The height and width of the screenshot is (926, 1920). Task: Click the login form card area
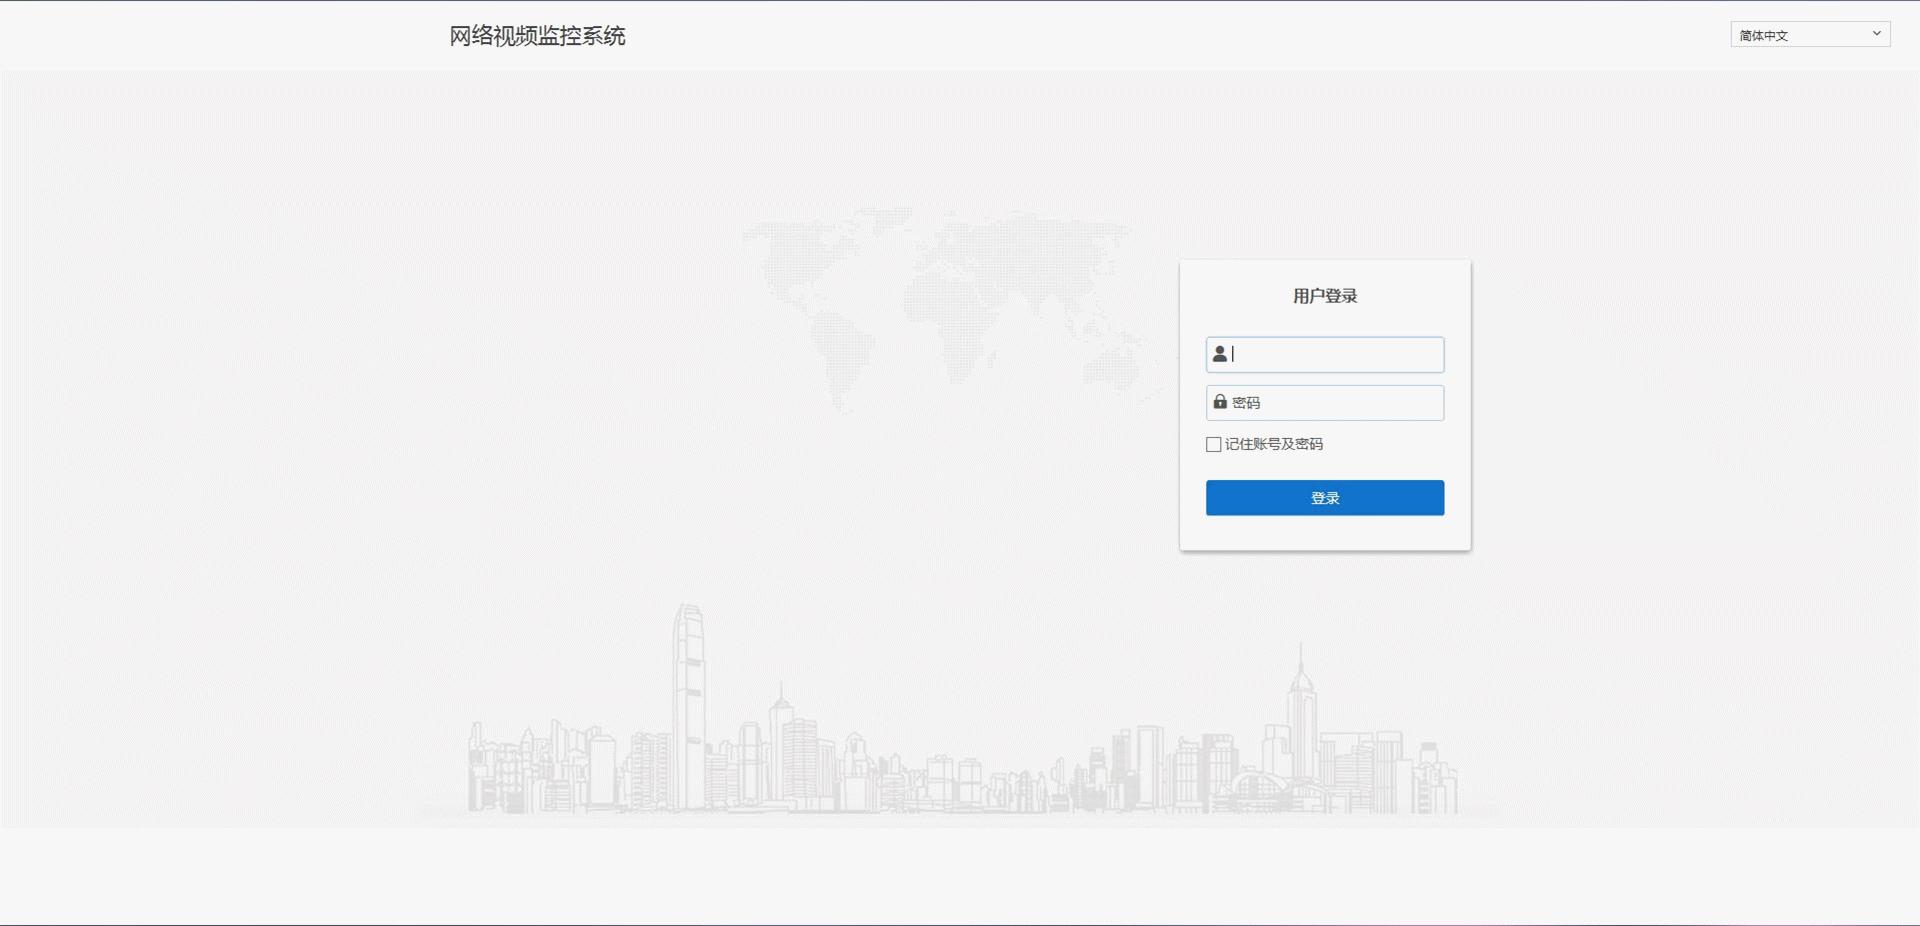[x=1324, y=405]
